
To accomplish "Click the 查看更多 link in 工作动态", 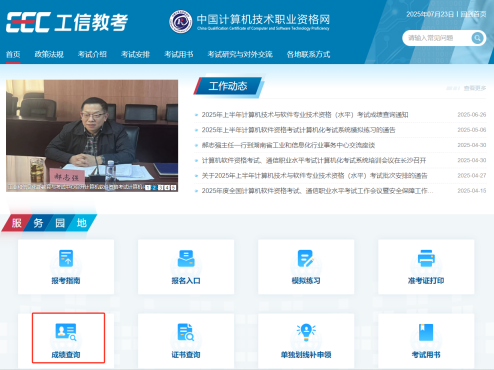I will point(475,88).
